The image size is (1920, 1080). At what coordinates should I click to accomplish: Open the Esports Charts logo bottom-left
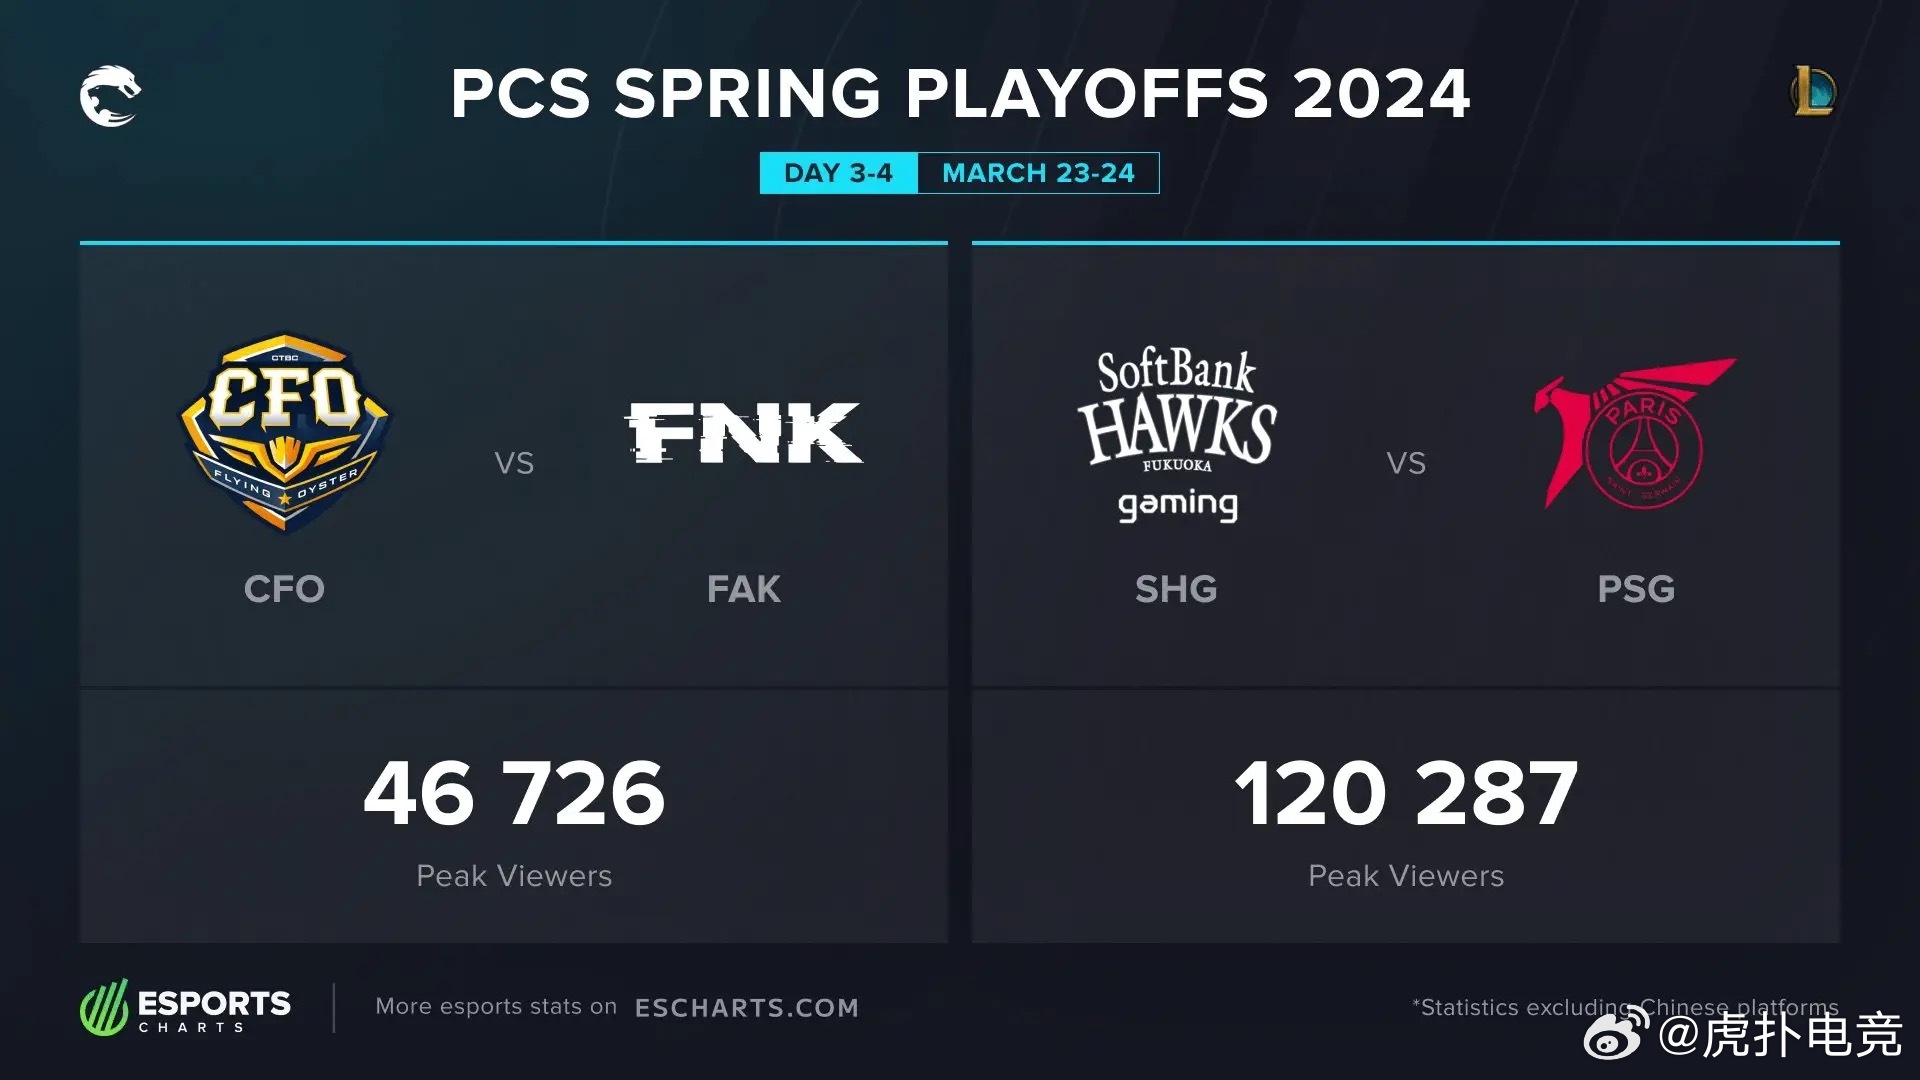185,1007
